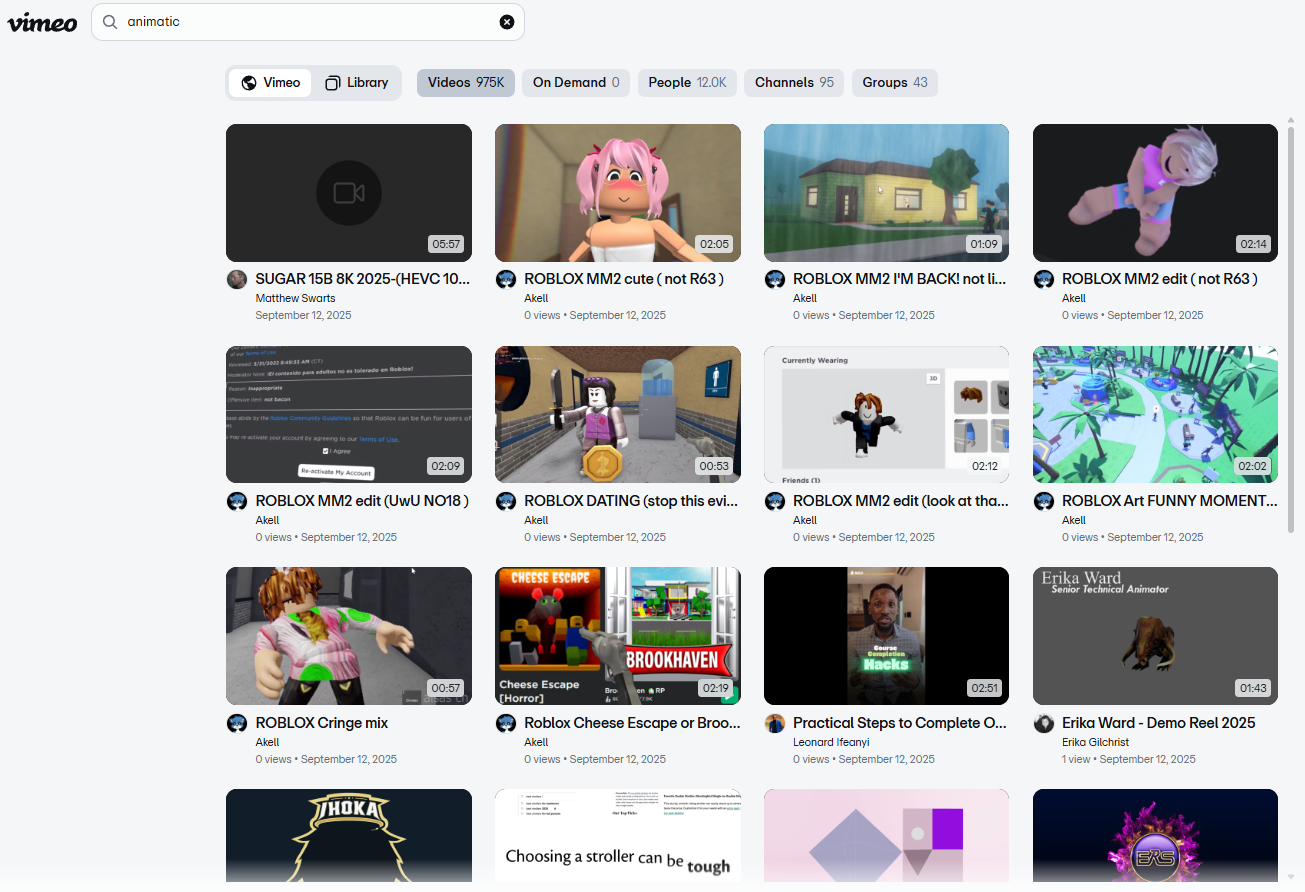Screen dimensions: 1305x892
Task: Open the HOKA logo video thumbnail
Action: pyautogui.click(x=349, y=836)
